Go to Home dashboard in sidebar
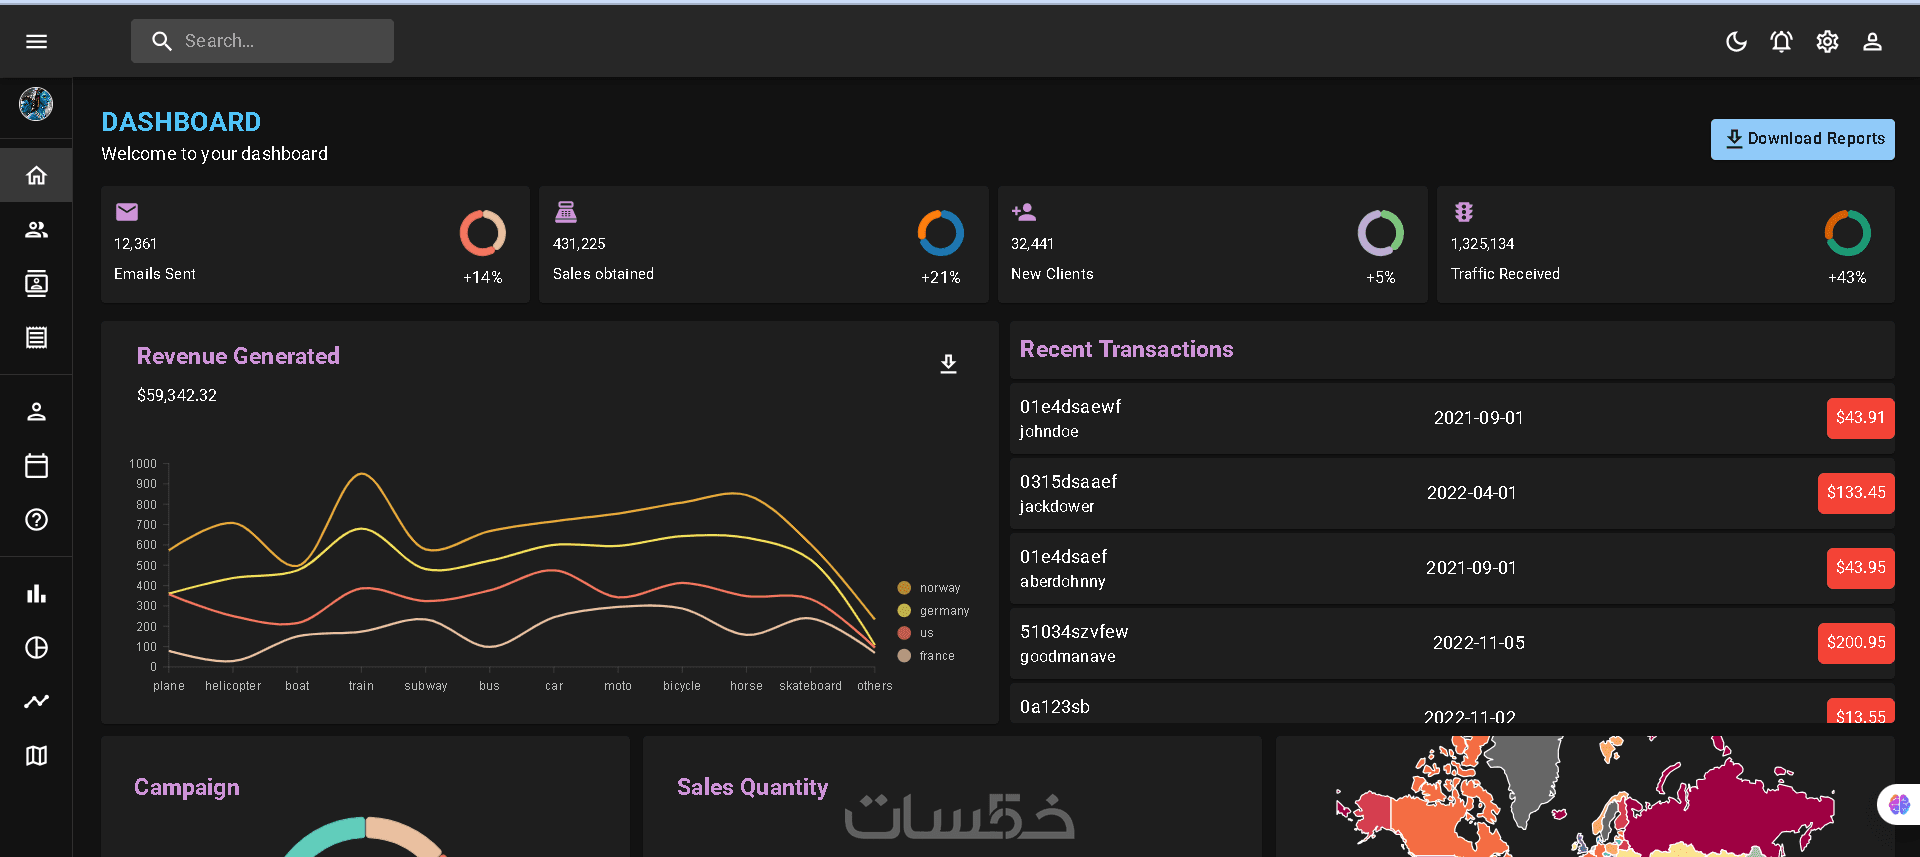This screenshot has width=1920, height=857. click(x=36, y=176)
